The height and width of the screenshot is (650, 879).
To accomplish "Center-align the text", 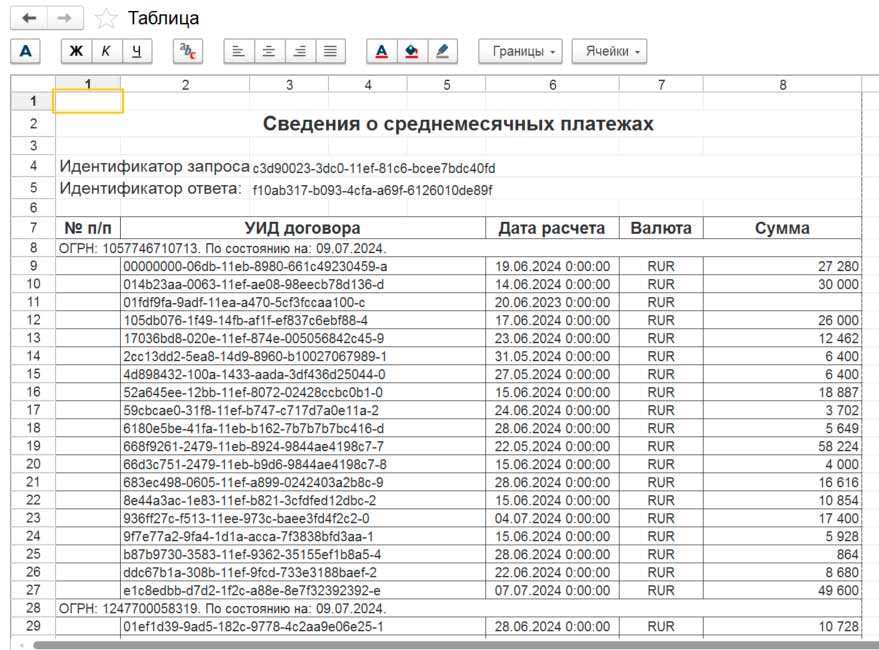I will pos(269,52).
